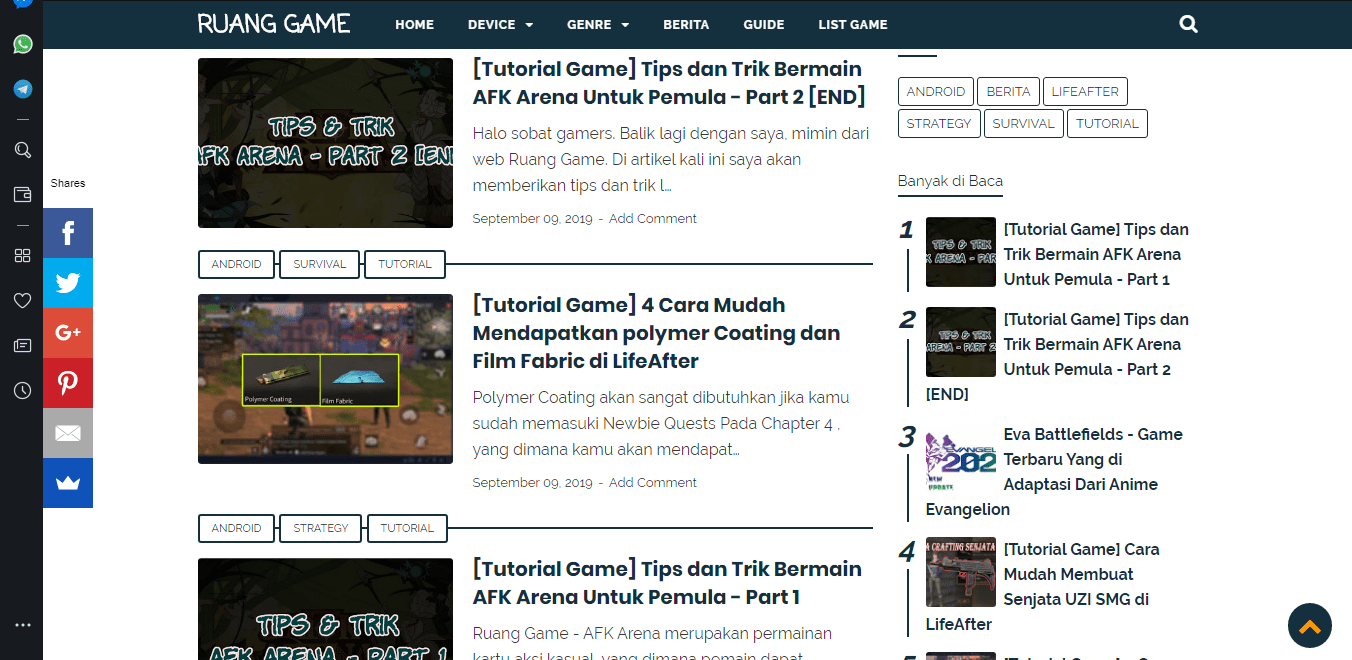The height and width of the screenshot is (660, 1352).
Task: Open the news icon in the sidebar
Action: tap(22, 345)
